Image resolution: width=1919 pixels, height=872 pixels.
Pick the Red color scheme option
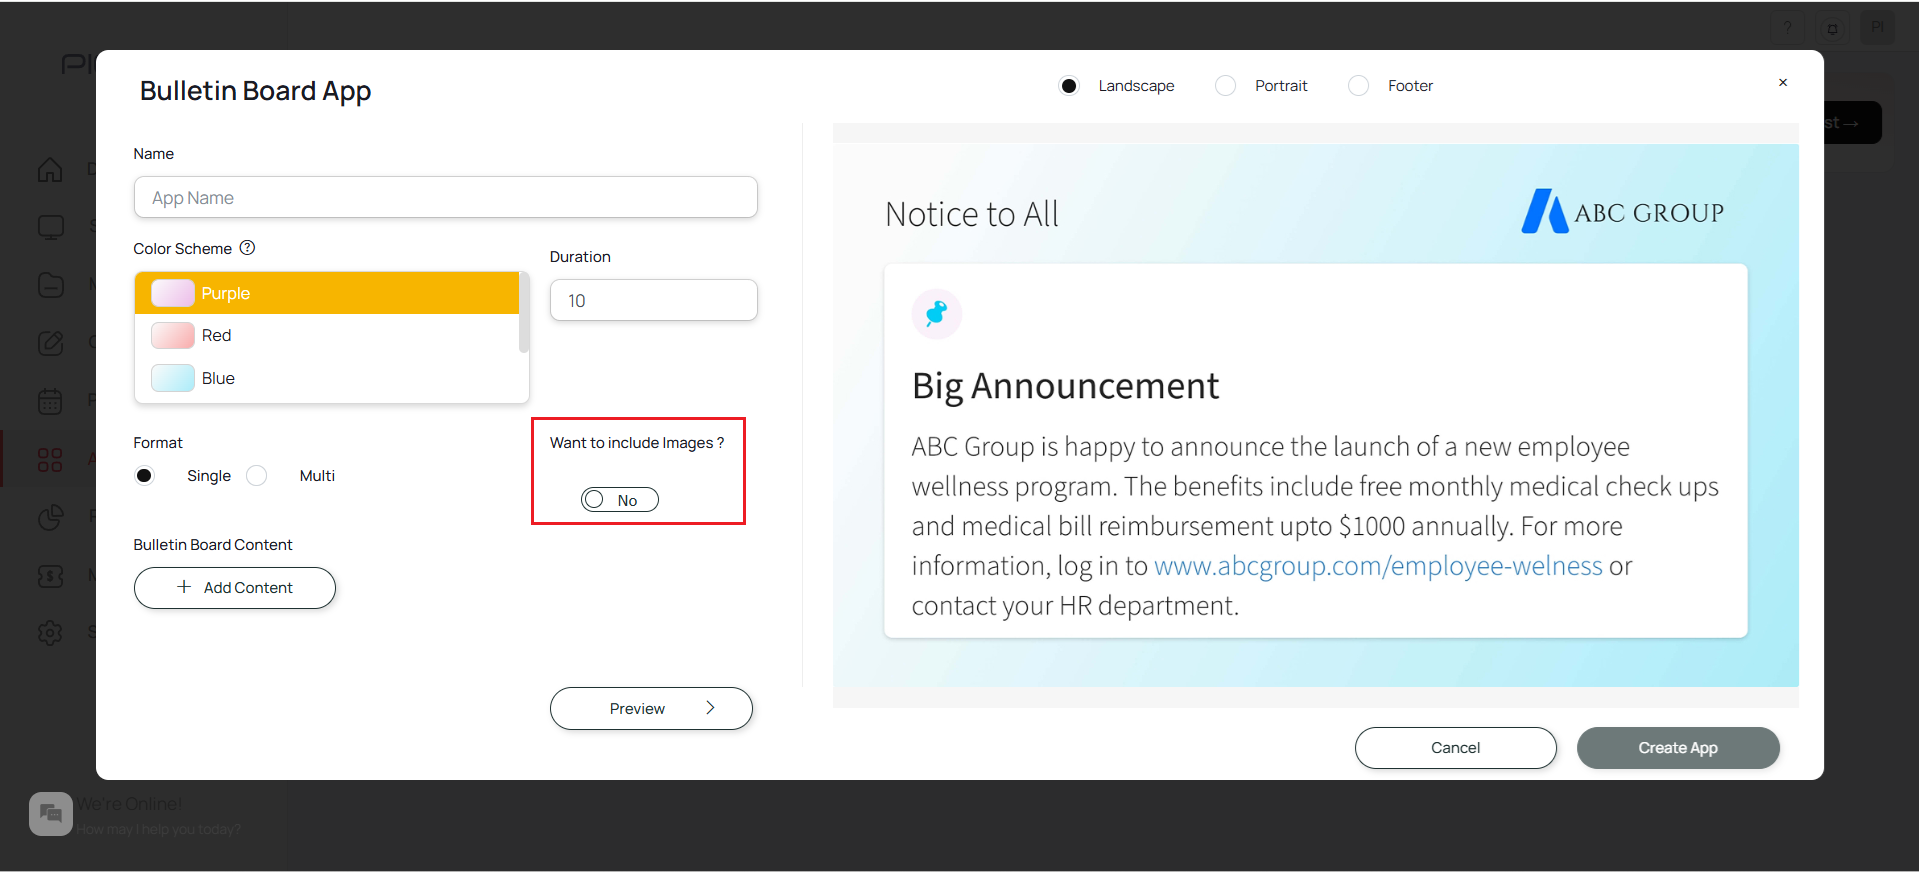(x=327, y=336)
